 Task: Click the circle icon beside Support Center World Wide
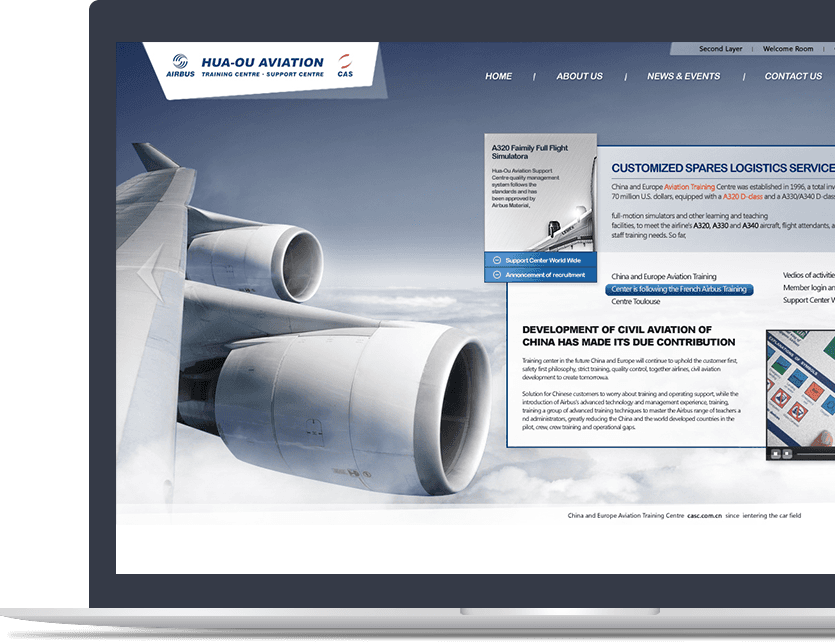(496, 260)
